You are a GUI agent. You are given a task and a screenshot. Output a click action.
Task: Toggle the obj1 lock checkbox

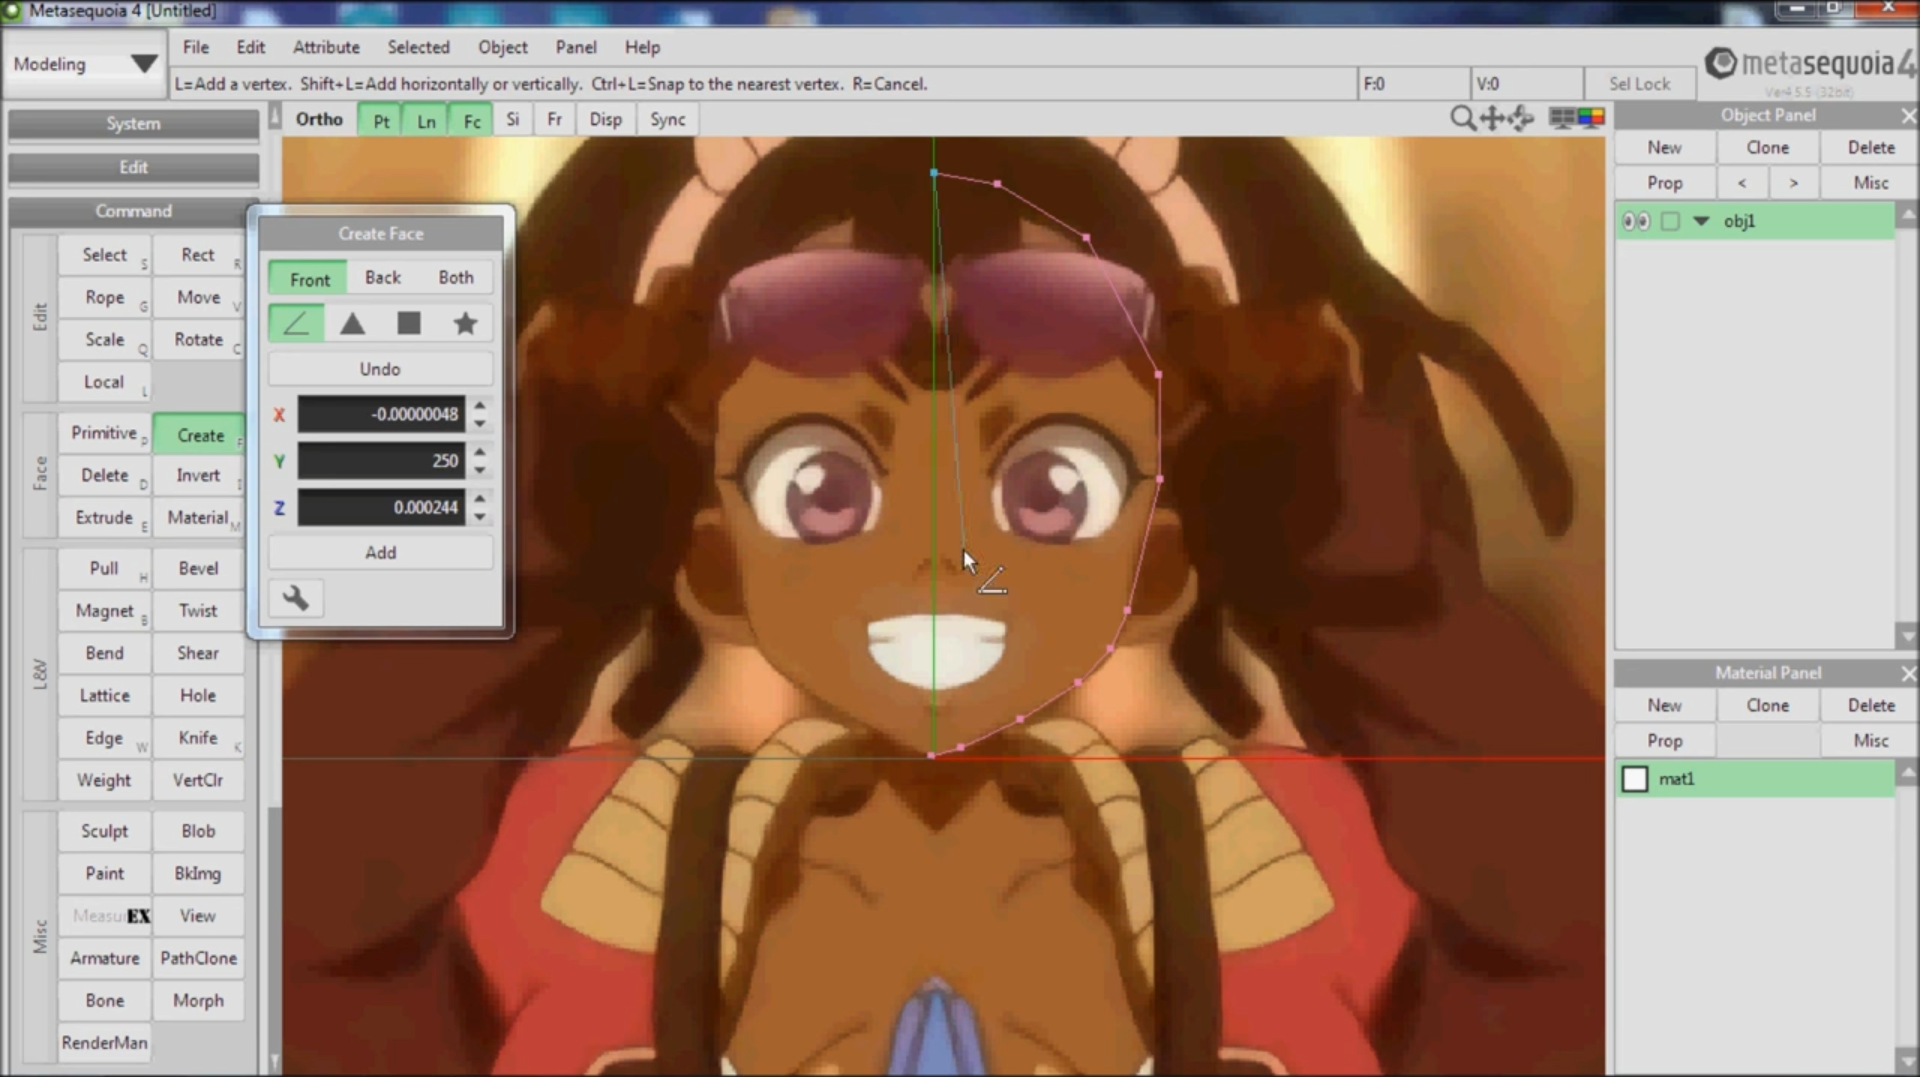[1670, 221]
